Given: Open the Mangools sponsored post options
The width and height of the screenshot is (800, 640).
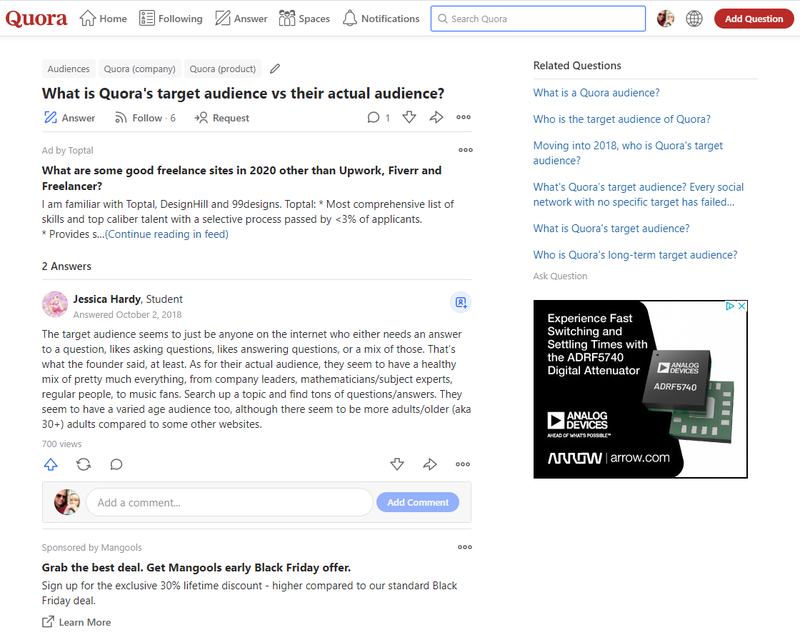Looking at the screenshot, I should pos(465,547).
